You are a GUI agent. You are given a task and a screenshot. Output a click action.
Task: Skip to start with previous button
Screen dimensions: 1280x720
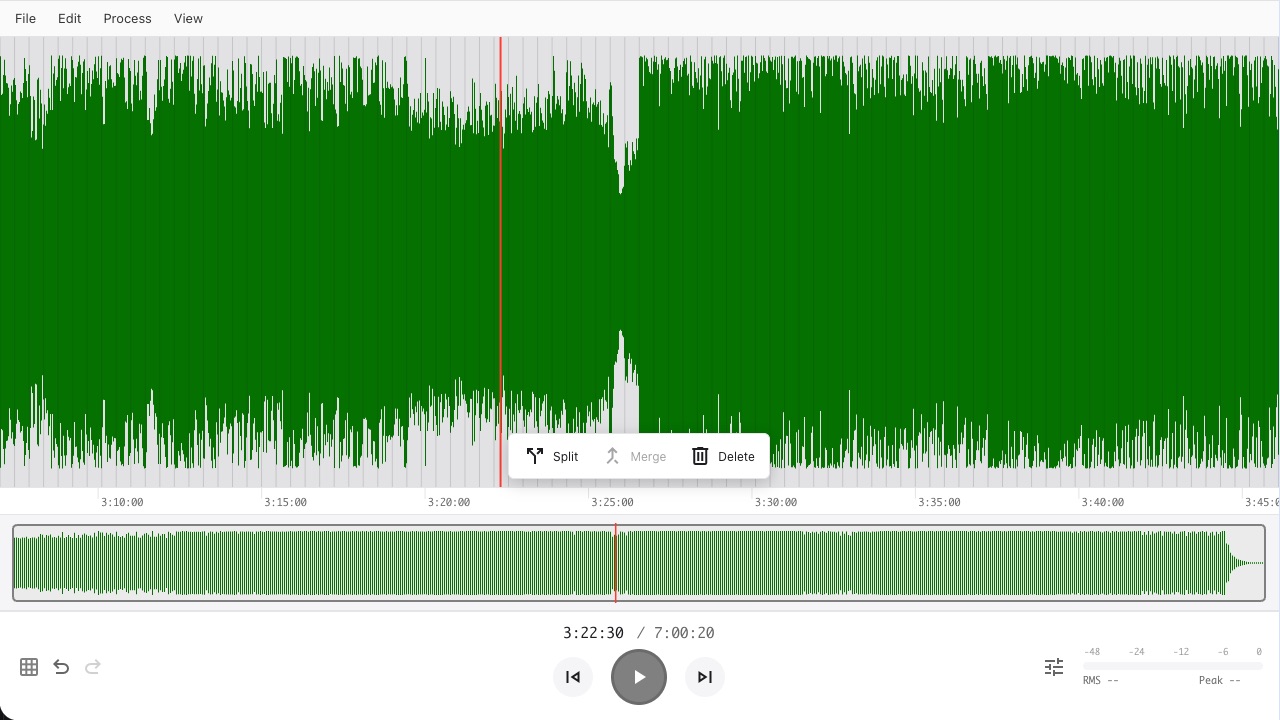pyautogui.click(x=573, y=677)
